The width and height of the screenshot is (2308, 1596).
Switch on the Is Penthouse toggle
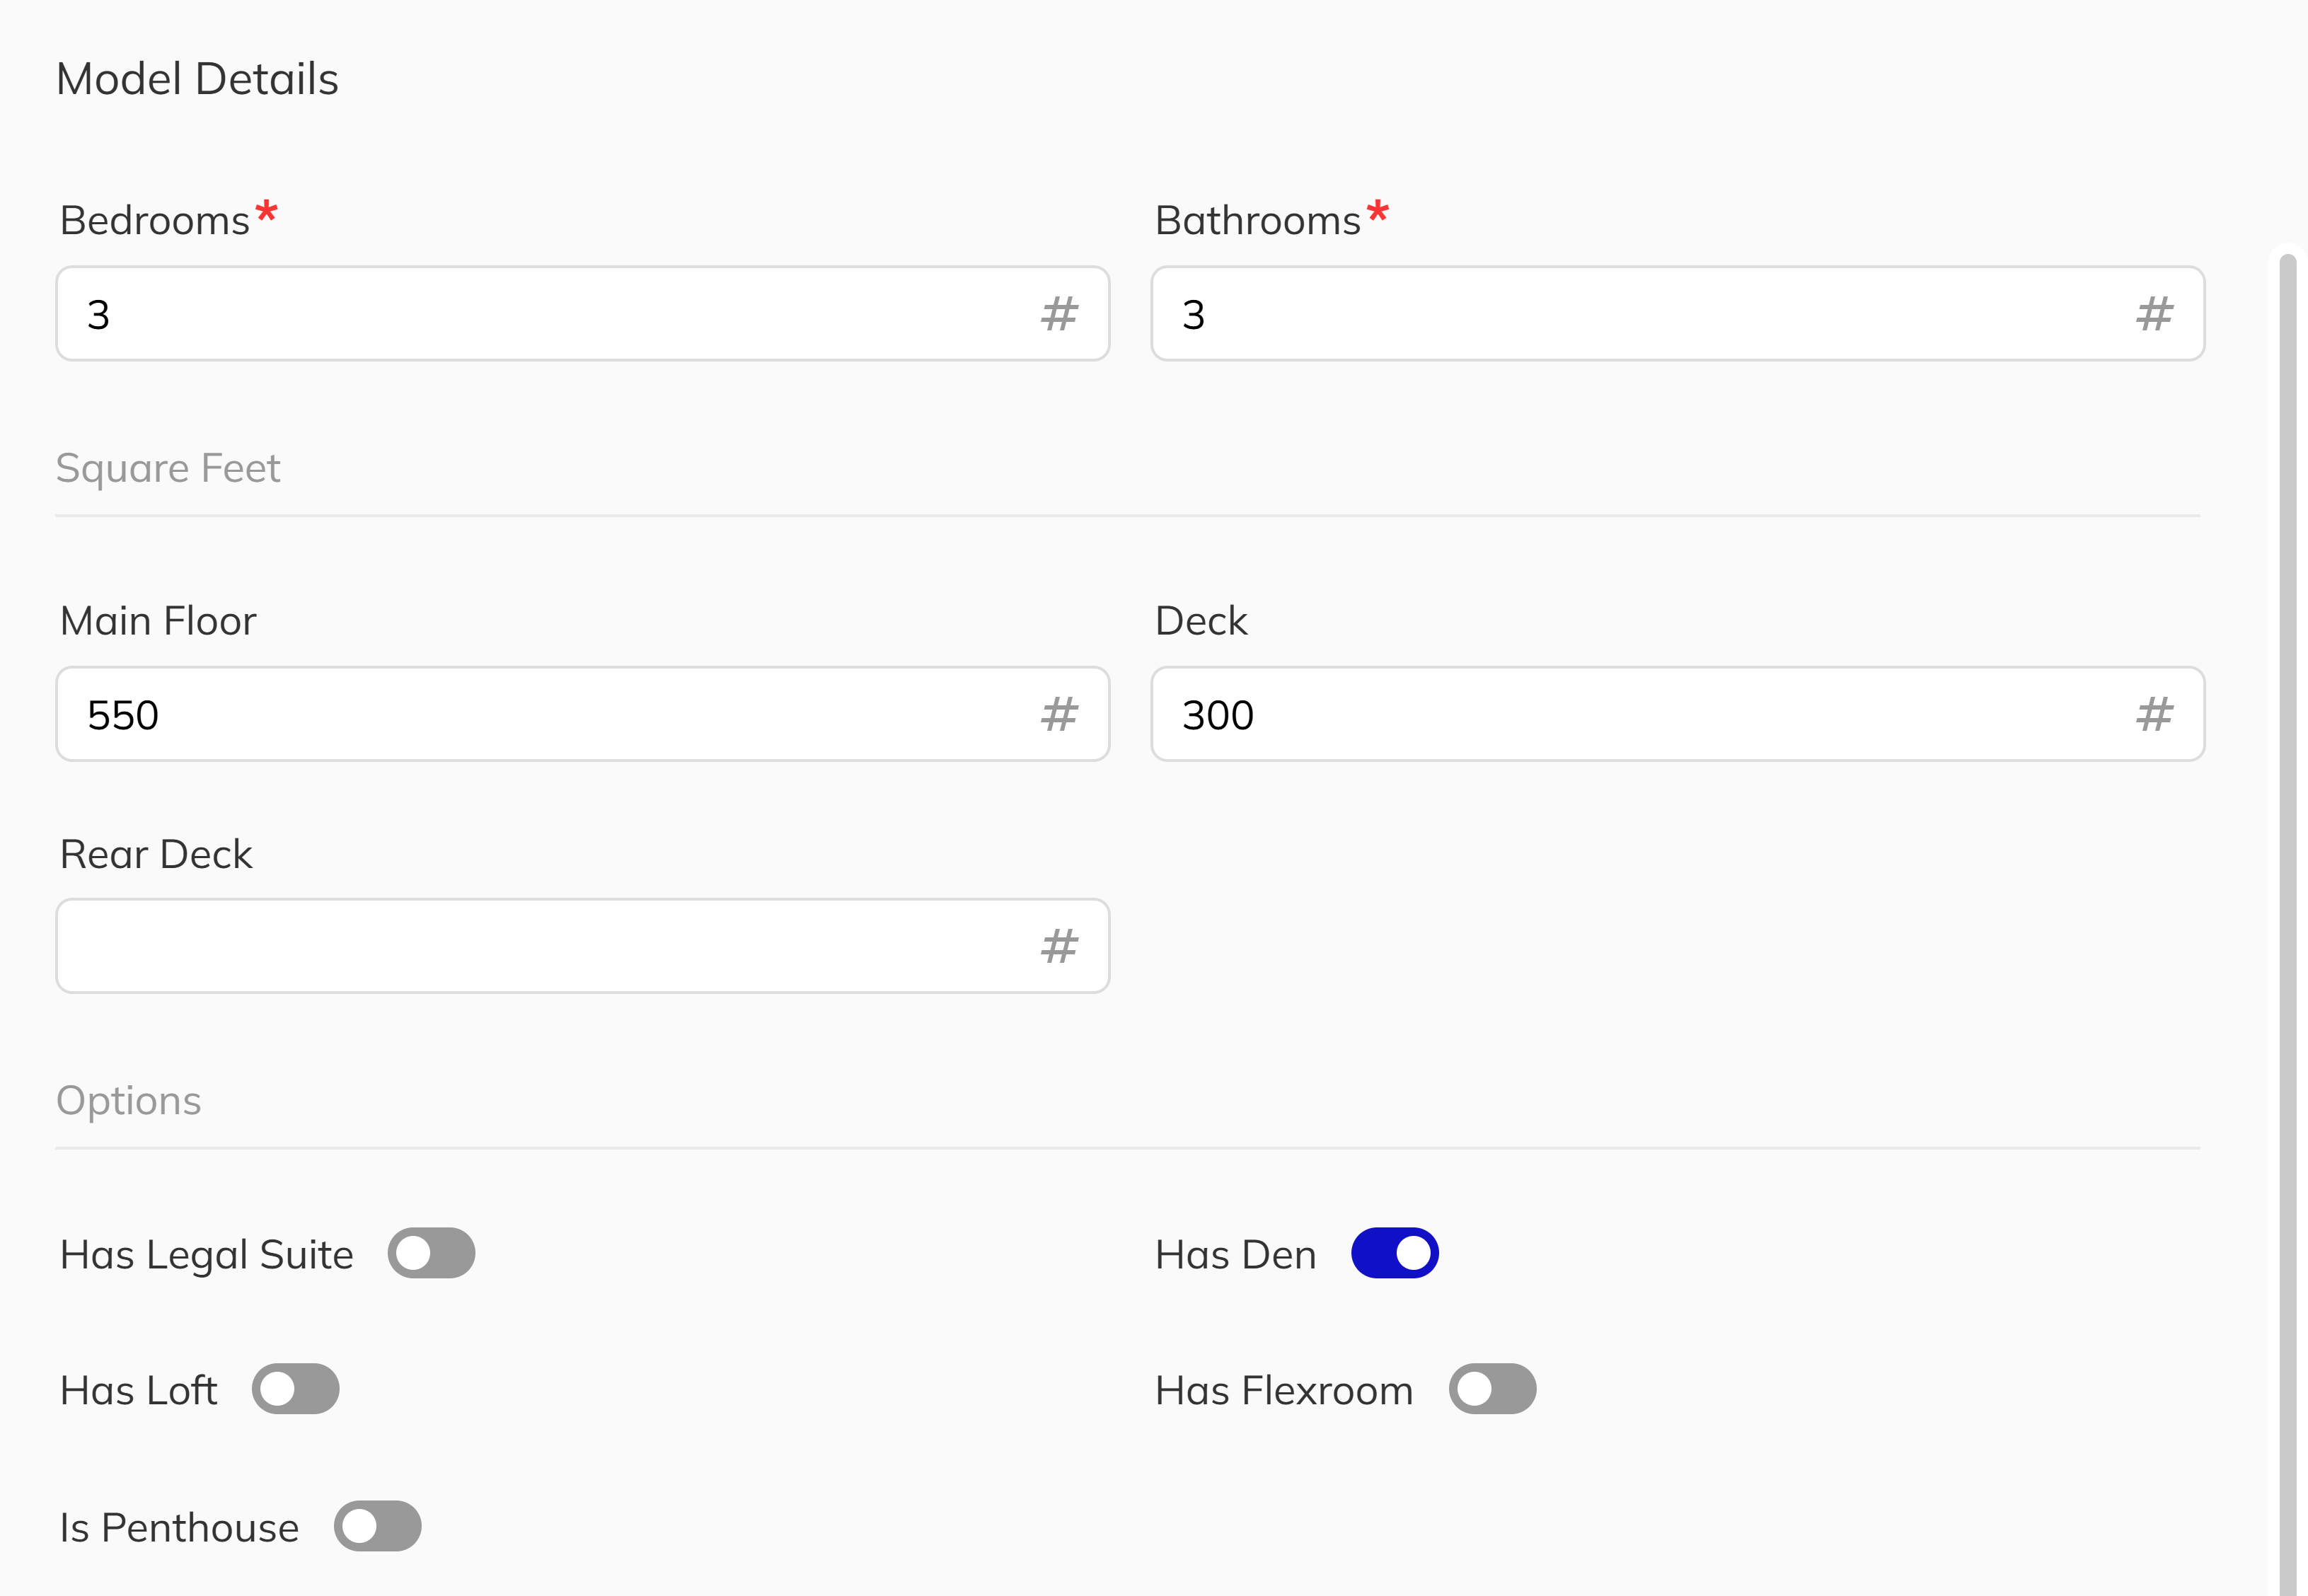(x=377, y=1526)
